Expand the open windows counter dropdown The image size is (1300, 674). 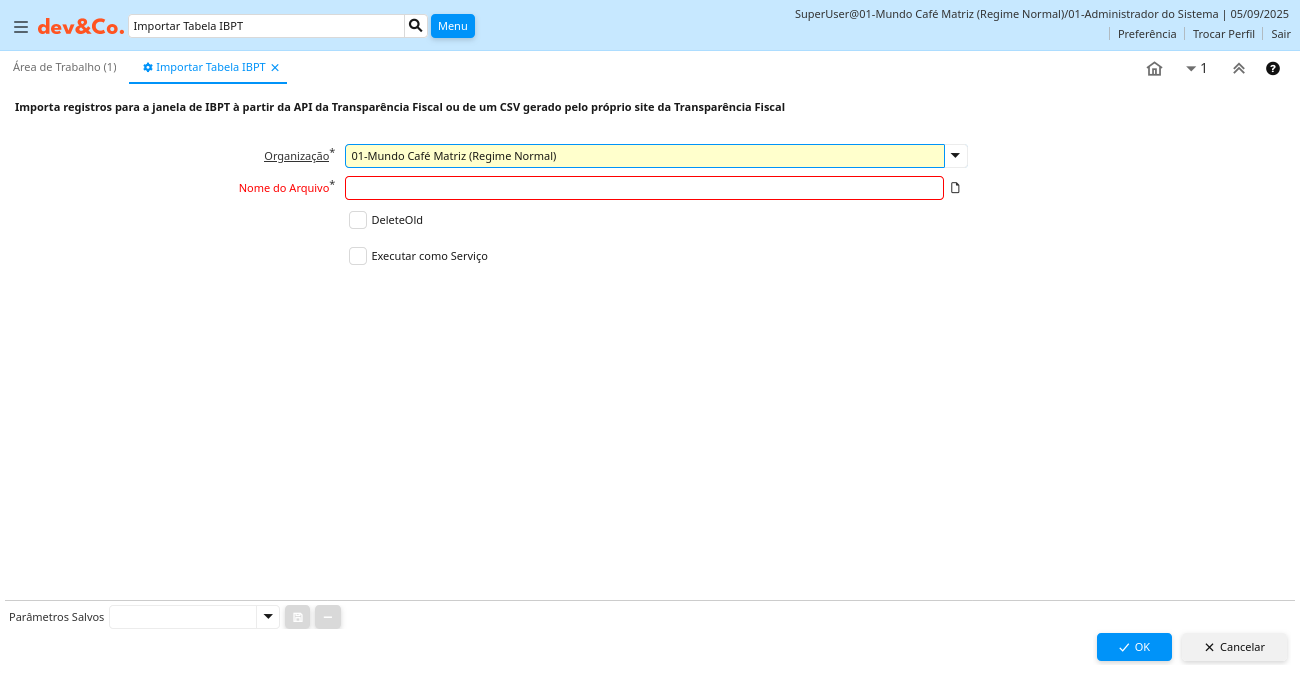tap(1195, 69)
